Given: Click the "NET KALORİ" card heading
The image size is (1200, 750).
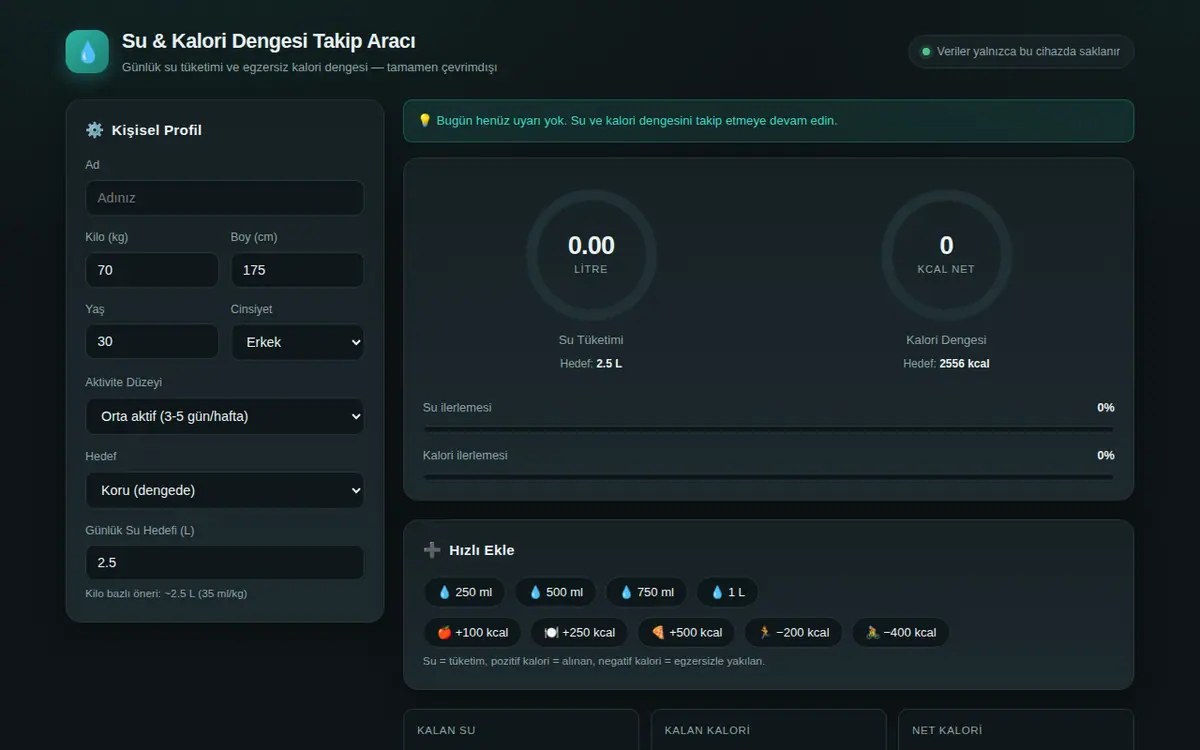Looking at the screenshot, I should (947, 731).
